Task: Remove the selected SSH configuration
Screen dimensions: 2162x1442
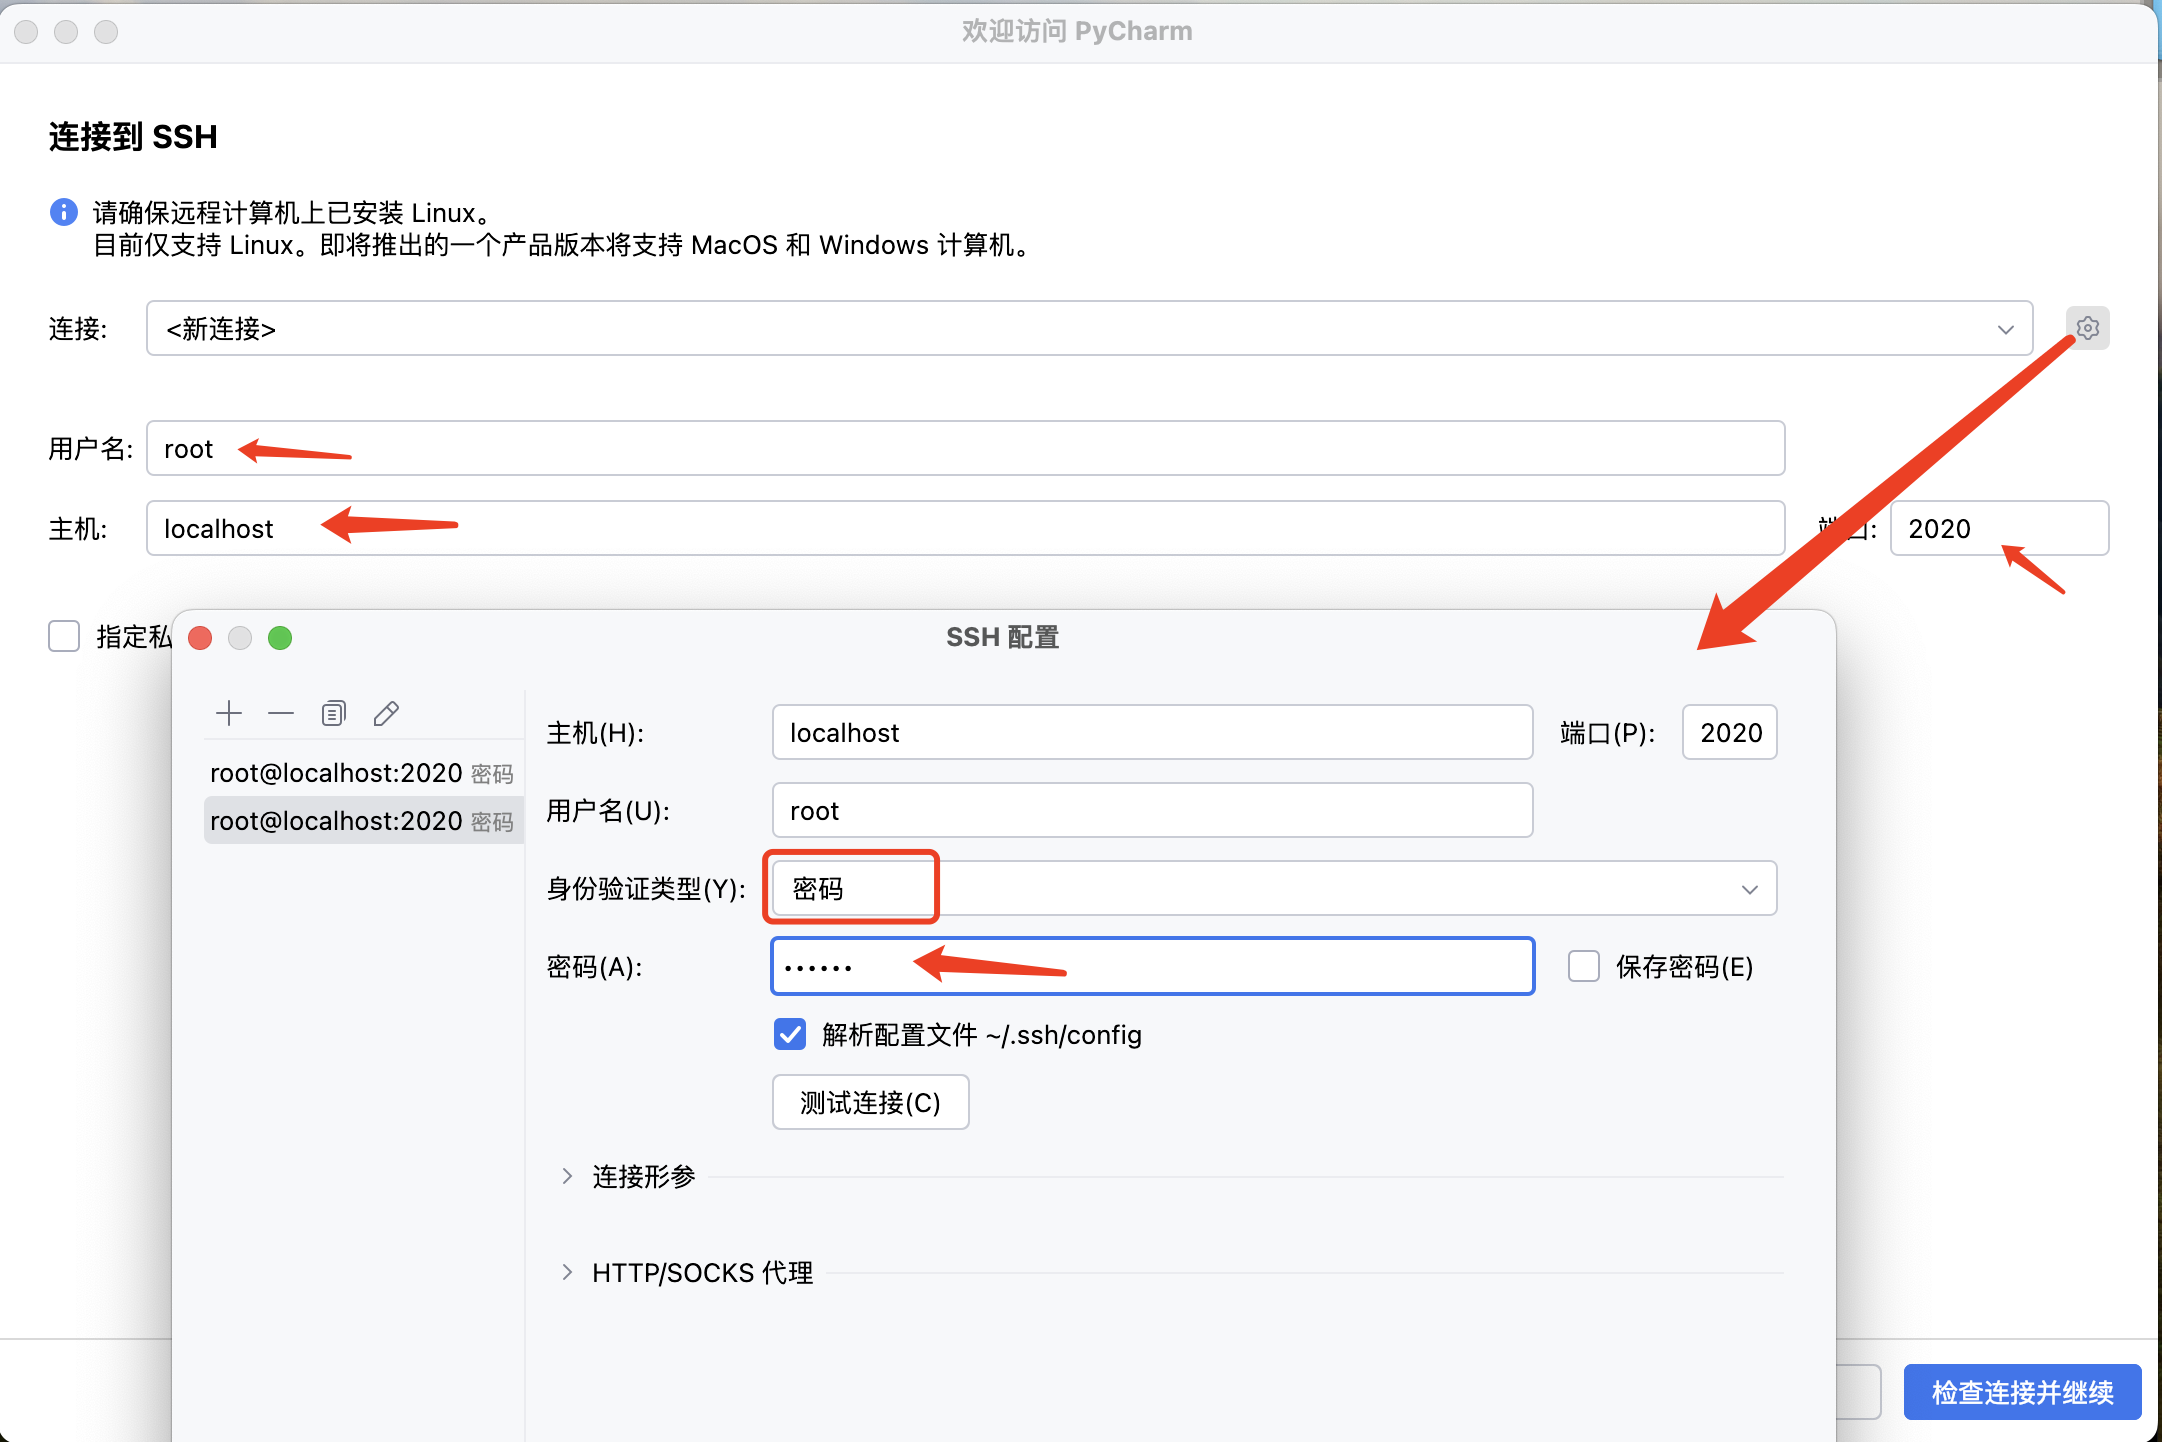Action: click(281, 713)
